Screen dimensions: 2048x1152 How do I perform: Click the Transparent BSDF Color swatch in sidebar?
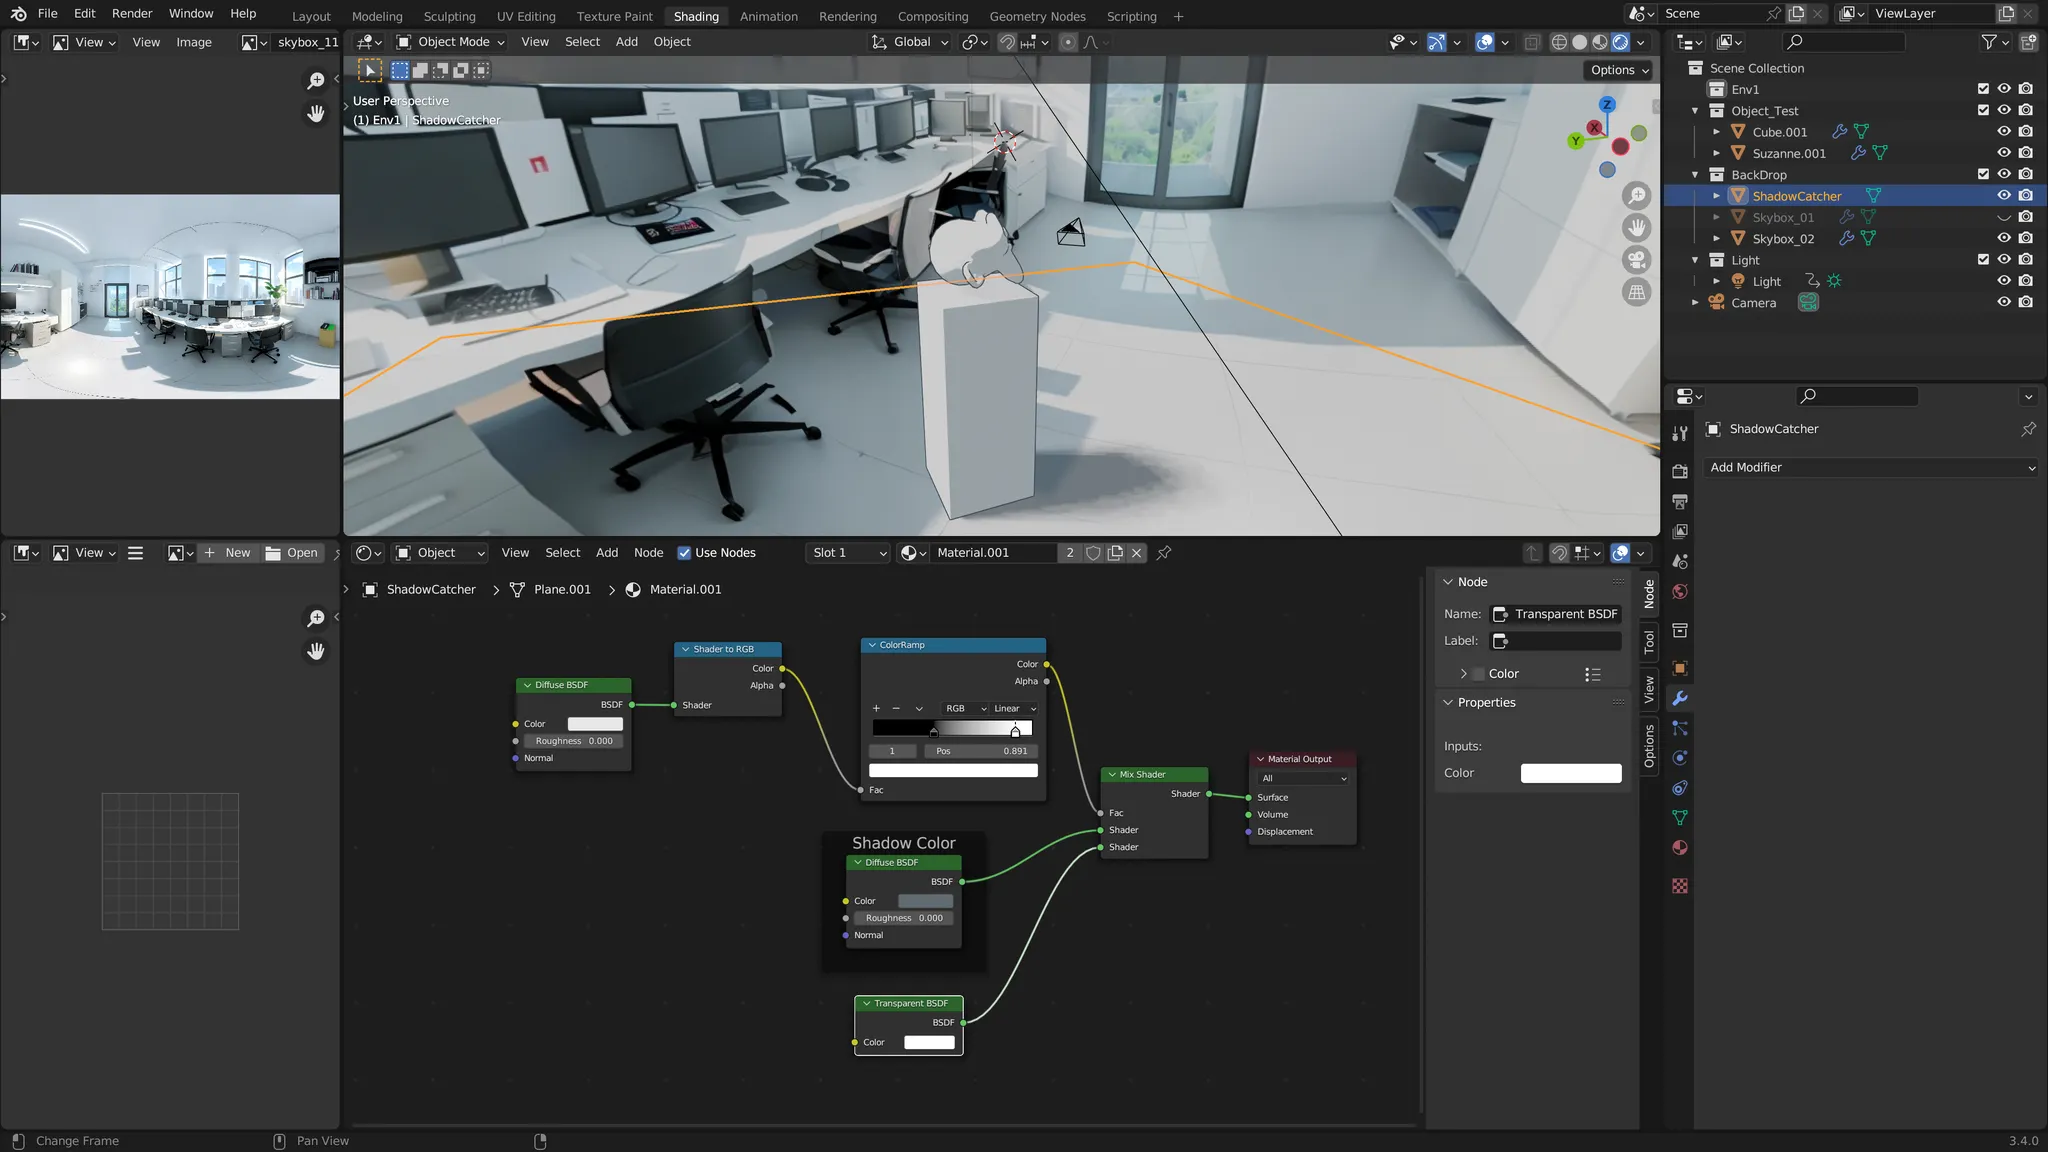coord(1570,773)
